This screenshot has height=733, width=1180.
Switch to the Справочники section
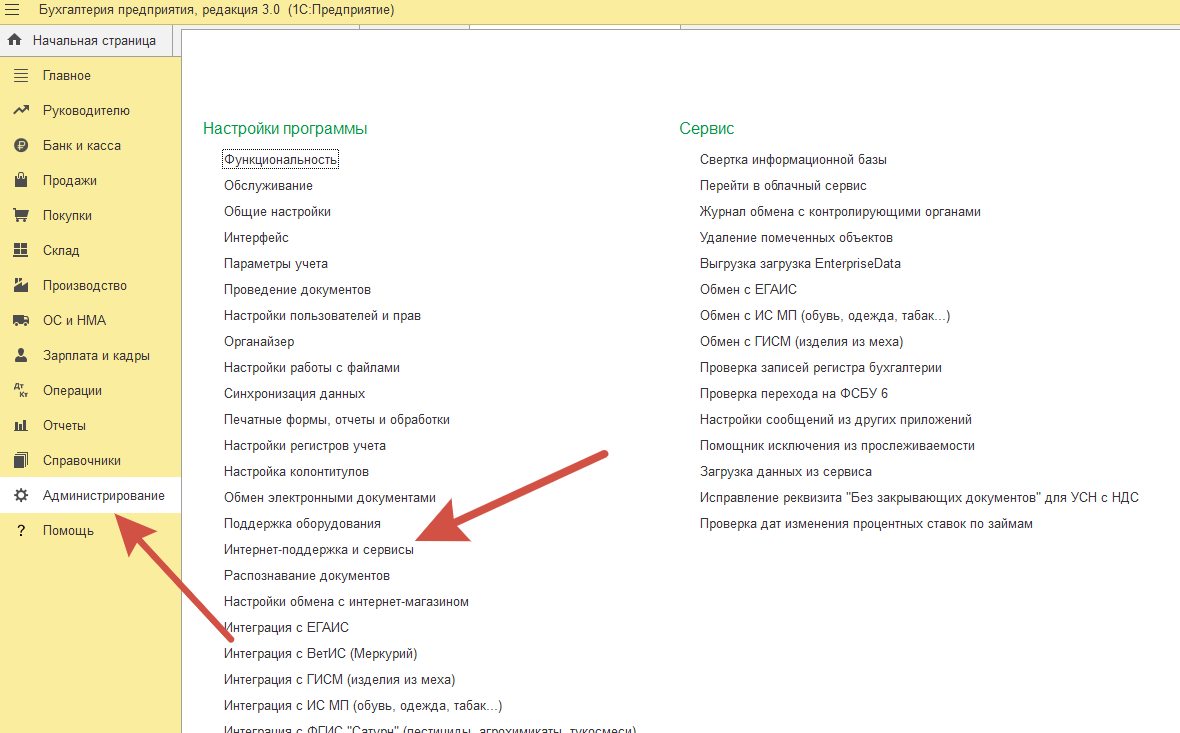pyautogui.click(x=81, y=461)
